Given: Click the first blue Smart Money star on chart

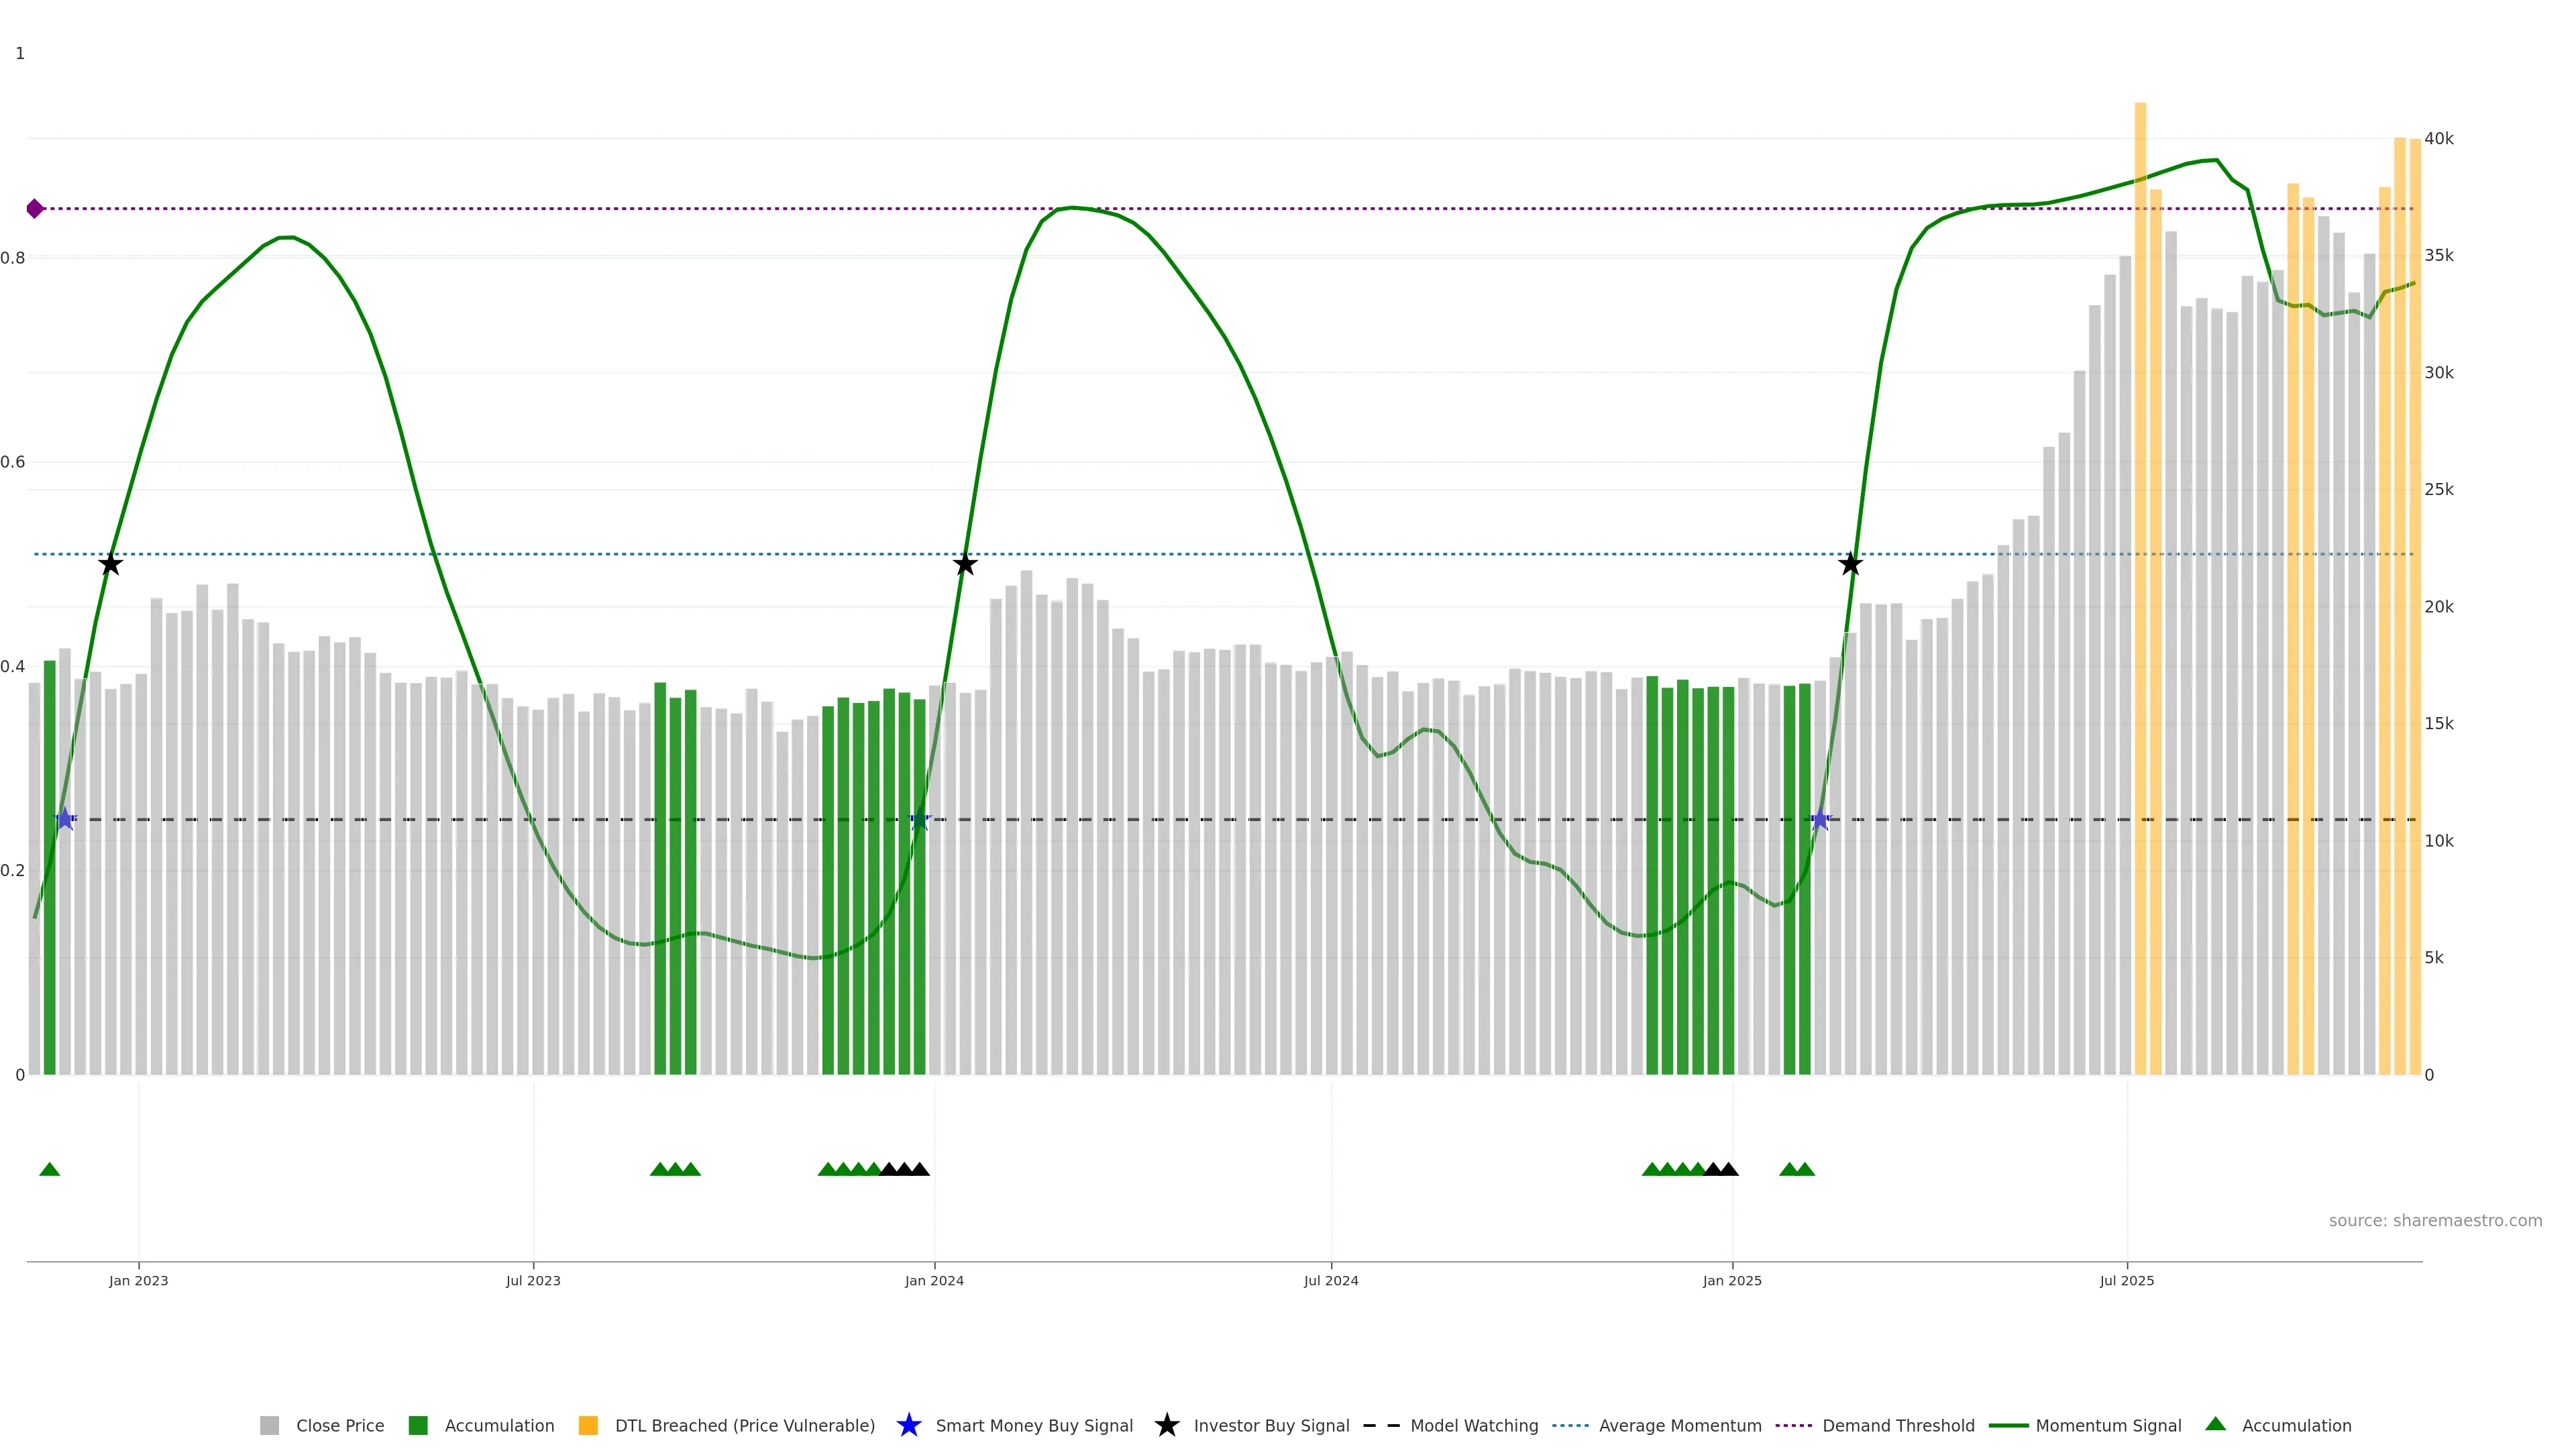Looking at the screenshot, I should click(x=65, y=819).
